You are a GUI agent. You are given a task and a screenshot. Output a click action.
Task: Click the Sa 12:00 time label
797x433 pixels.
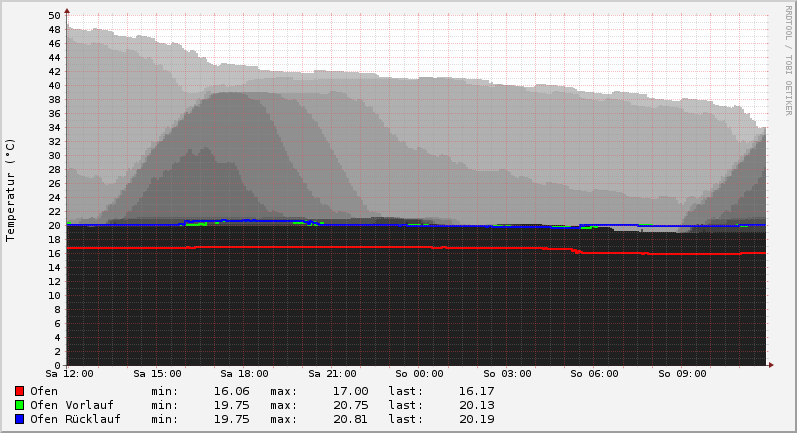[69, 374]
